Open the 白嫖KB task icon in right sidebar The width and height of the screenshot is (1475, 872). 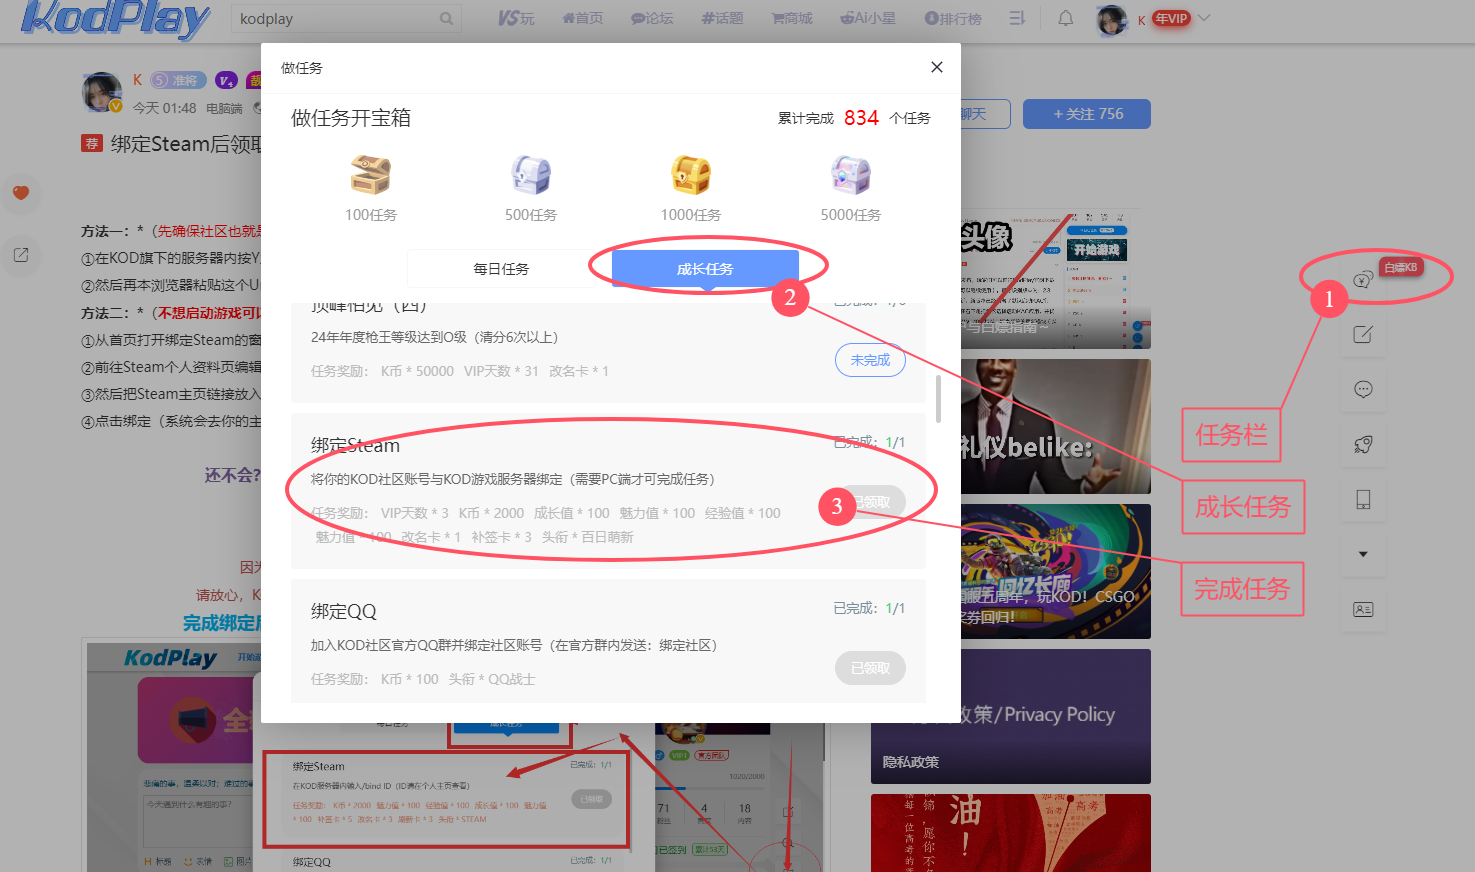coord(1363,279)
